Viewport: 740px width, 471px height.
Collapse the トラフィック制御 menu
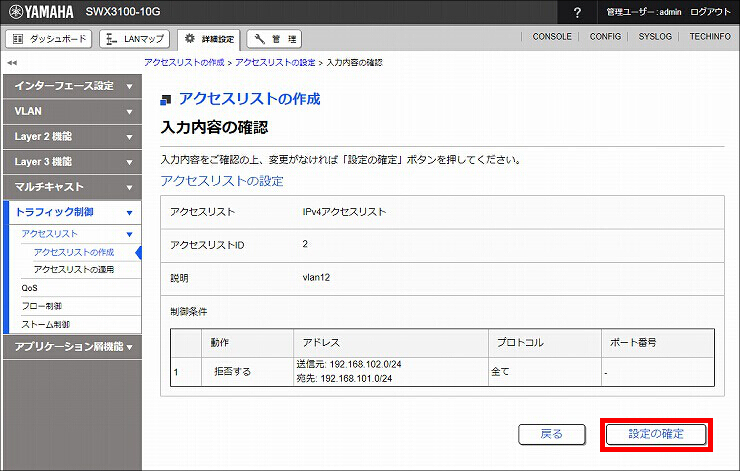(75, 212)
